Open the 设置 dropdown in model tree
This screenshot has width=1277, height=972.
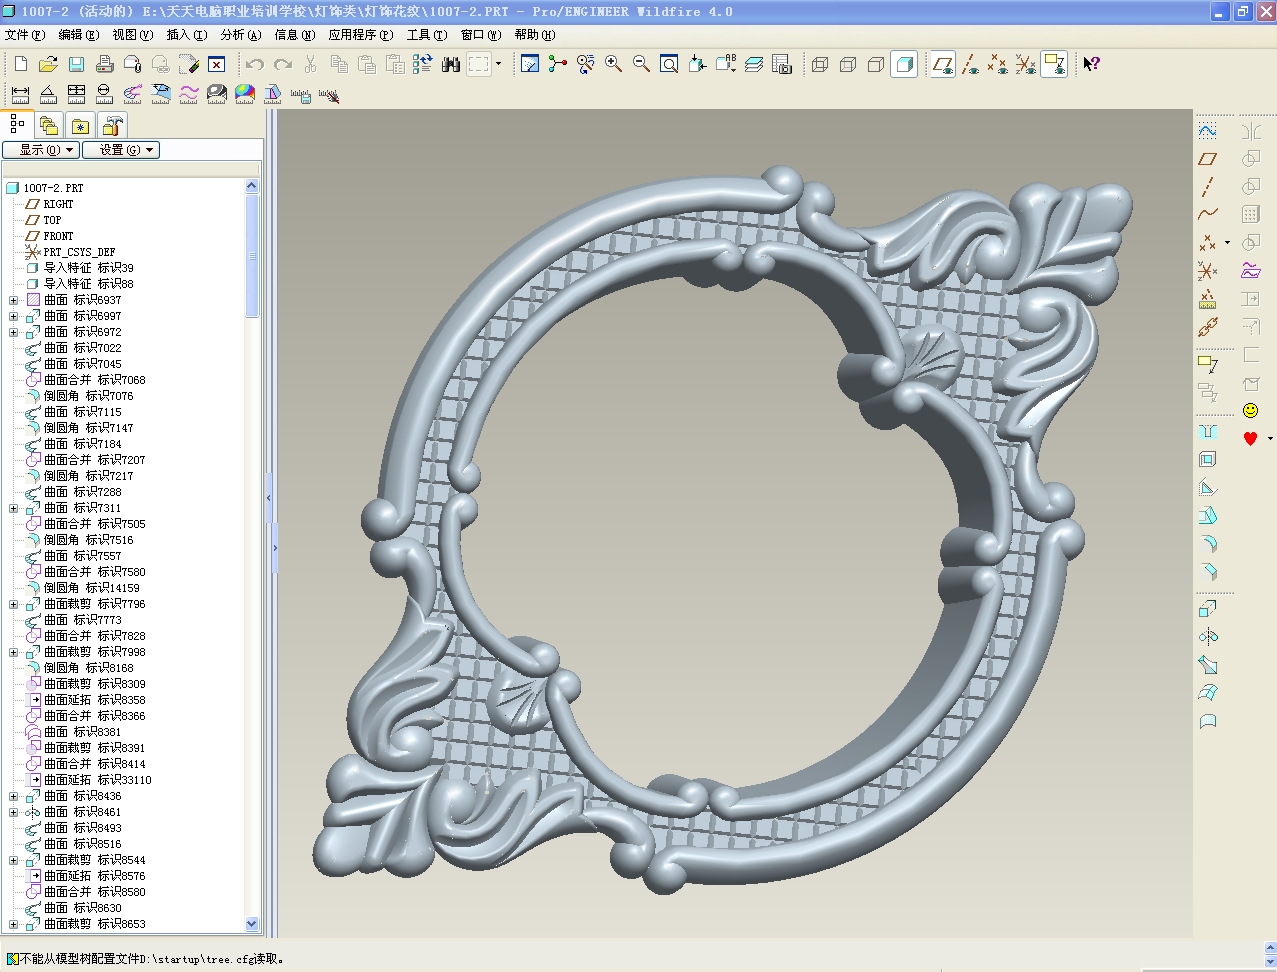(121, 150)
